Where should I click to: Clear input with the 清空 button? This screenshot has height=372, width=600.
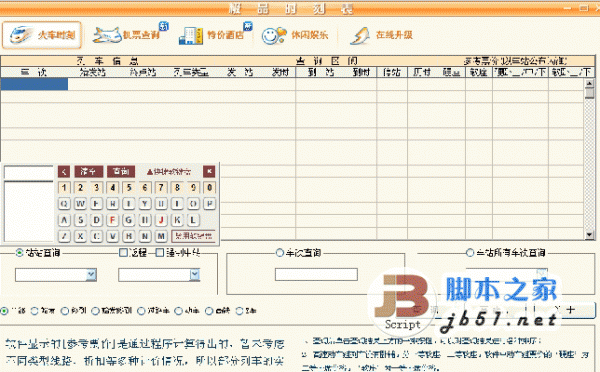(x=88, y=171)
